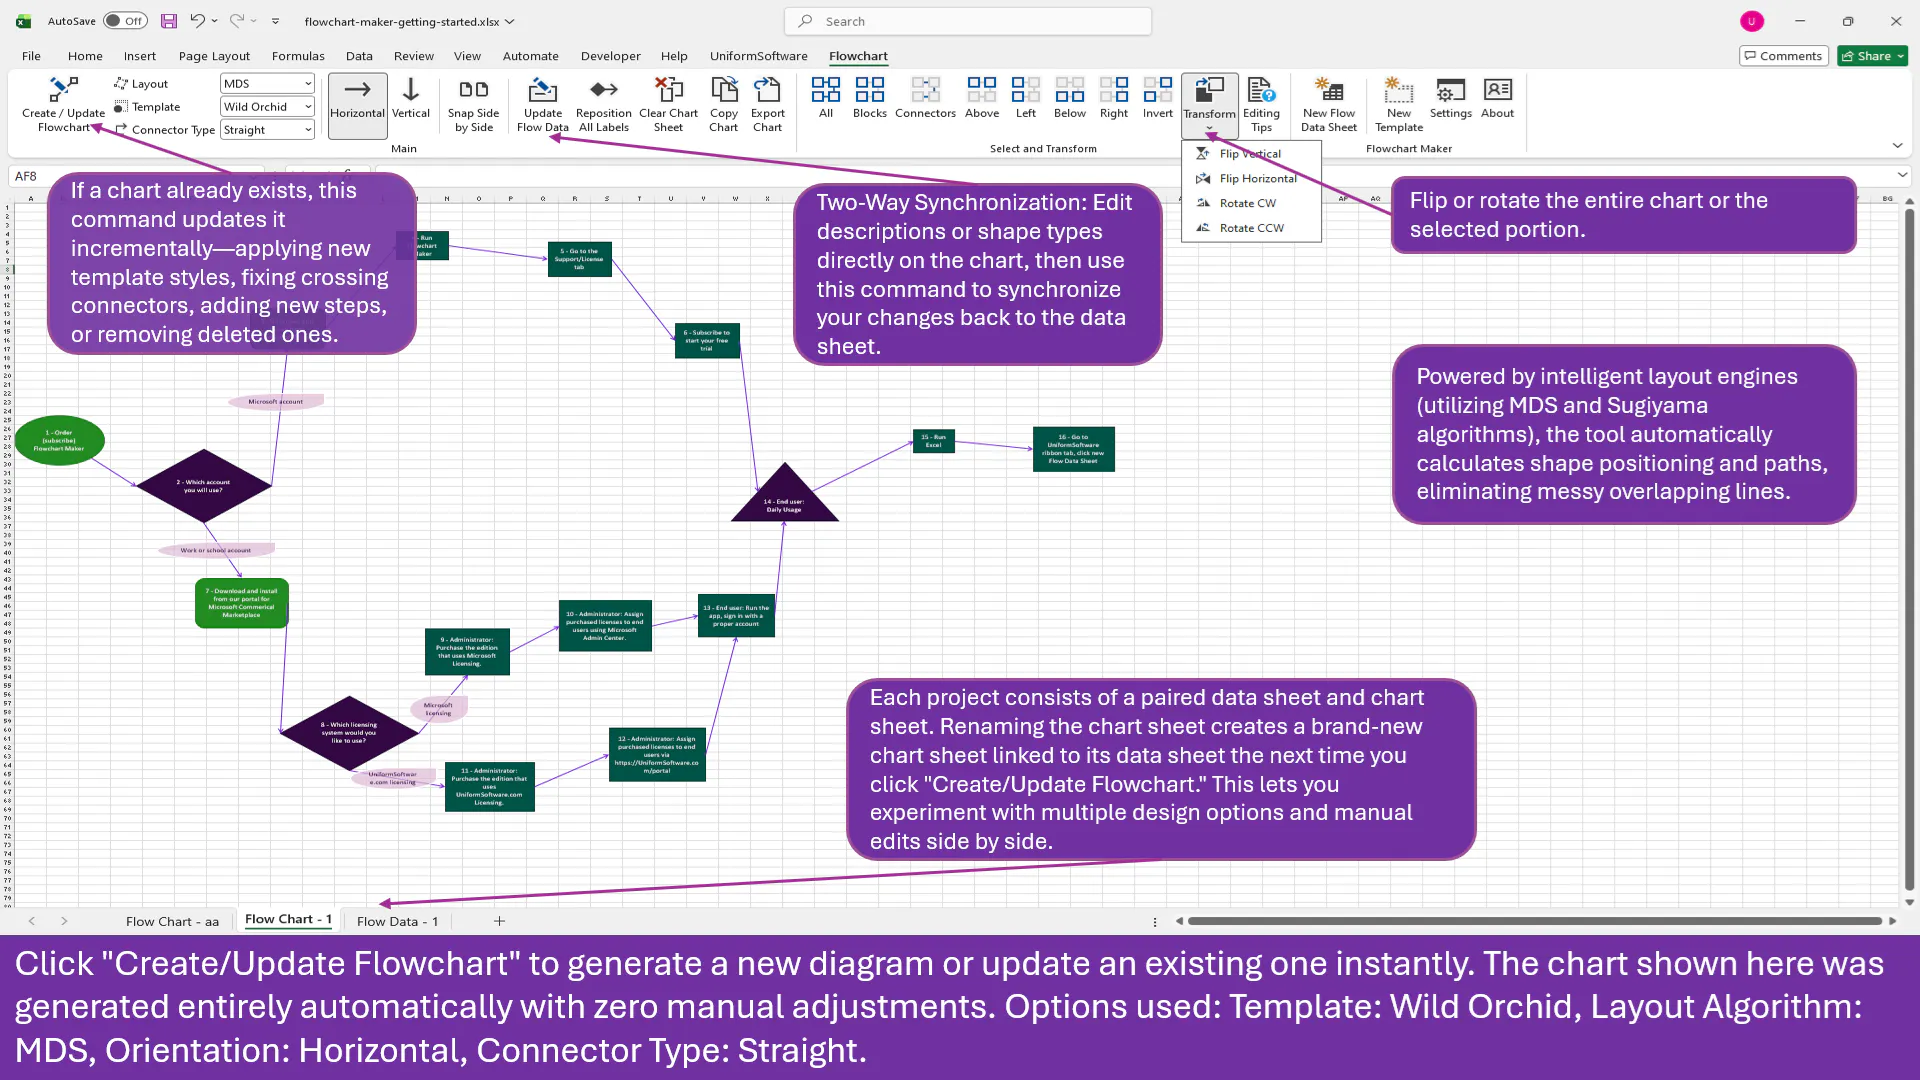Open the Template Wild Orchid dropdown
The width and height of the screenshot is (1920, 1080).
click(307, 107)
